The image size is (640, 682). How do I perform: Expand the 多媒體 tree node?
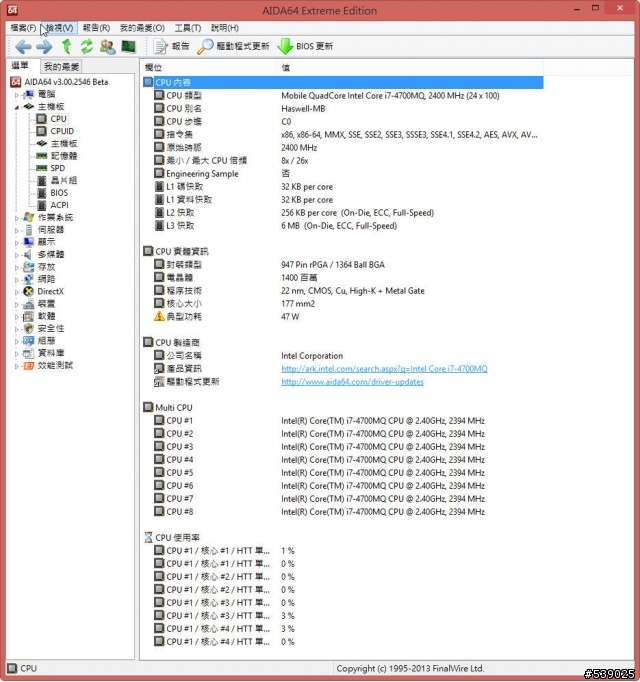[17, 255]
